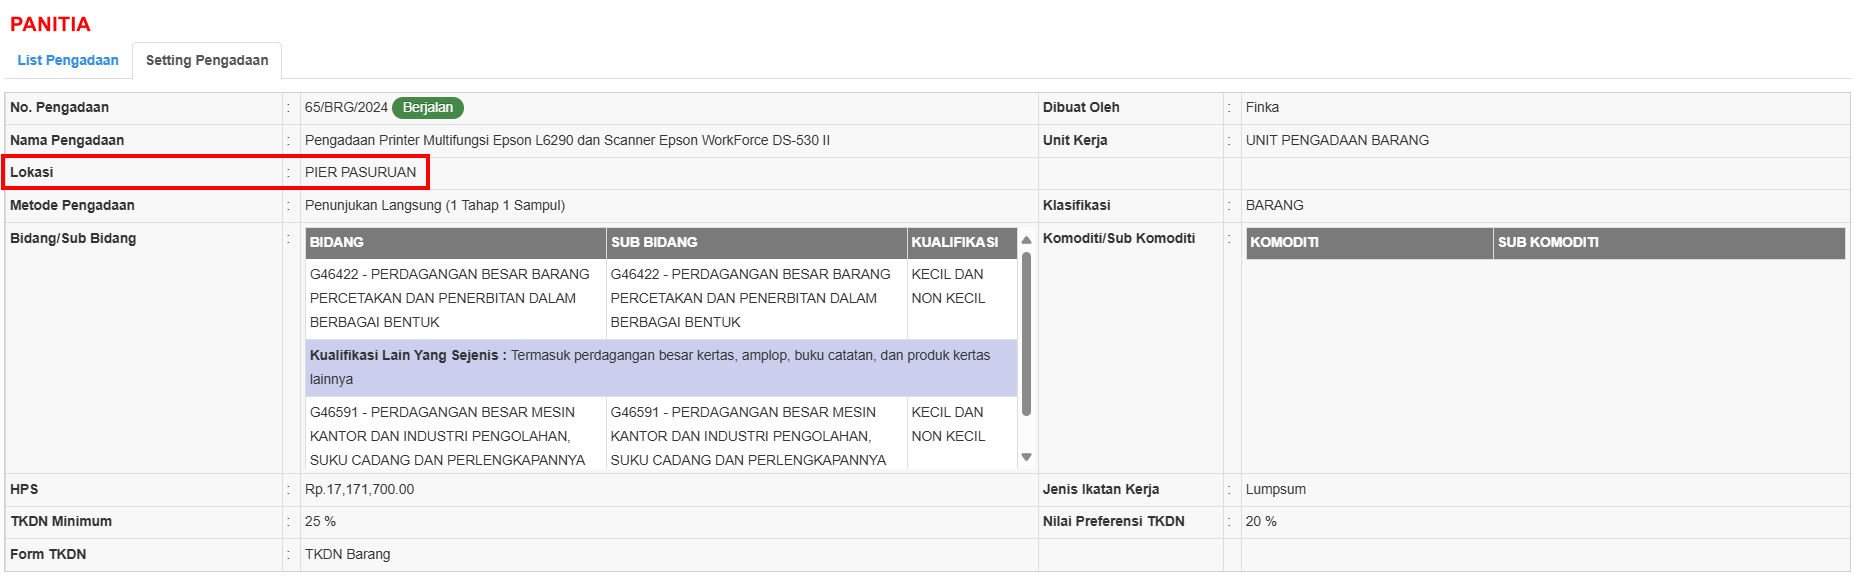The height and width of the screenshot is (576, 1854).
Task: Select the G46591 Sub Bidang entry
Action: coord(748,436)
